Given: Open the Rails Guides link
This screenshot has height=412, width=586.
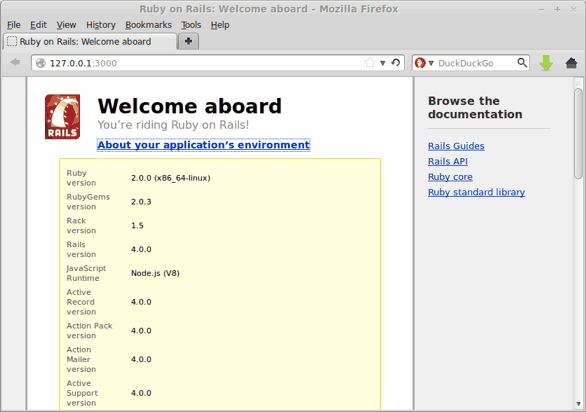Looking at the screenshot, I should click(x=456, y=146).
